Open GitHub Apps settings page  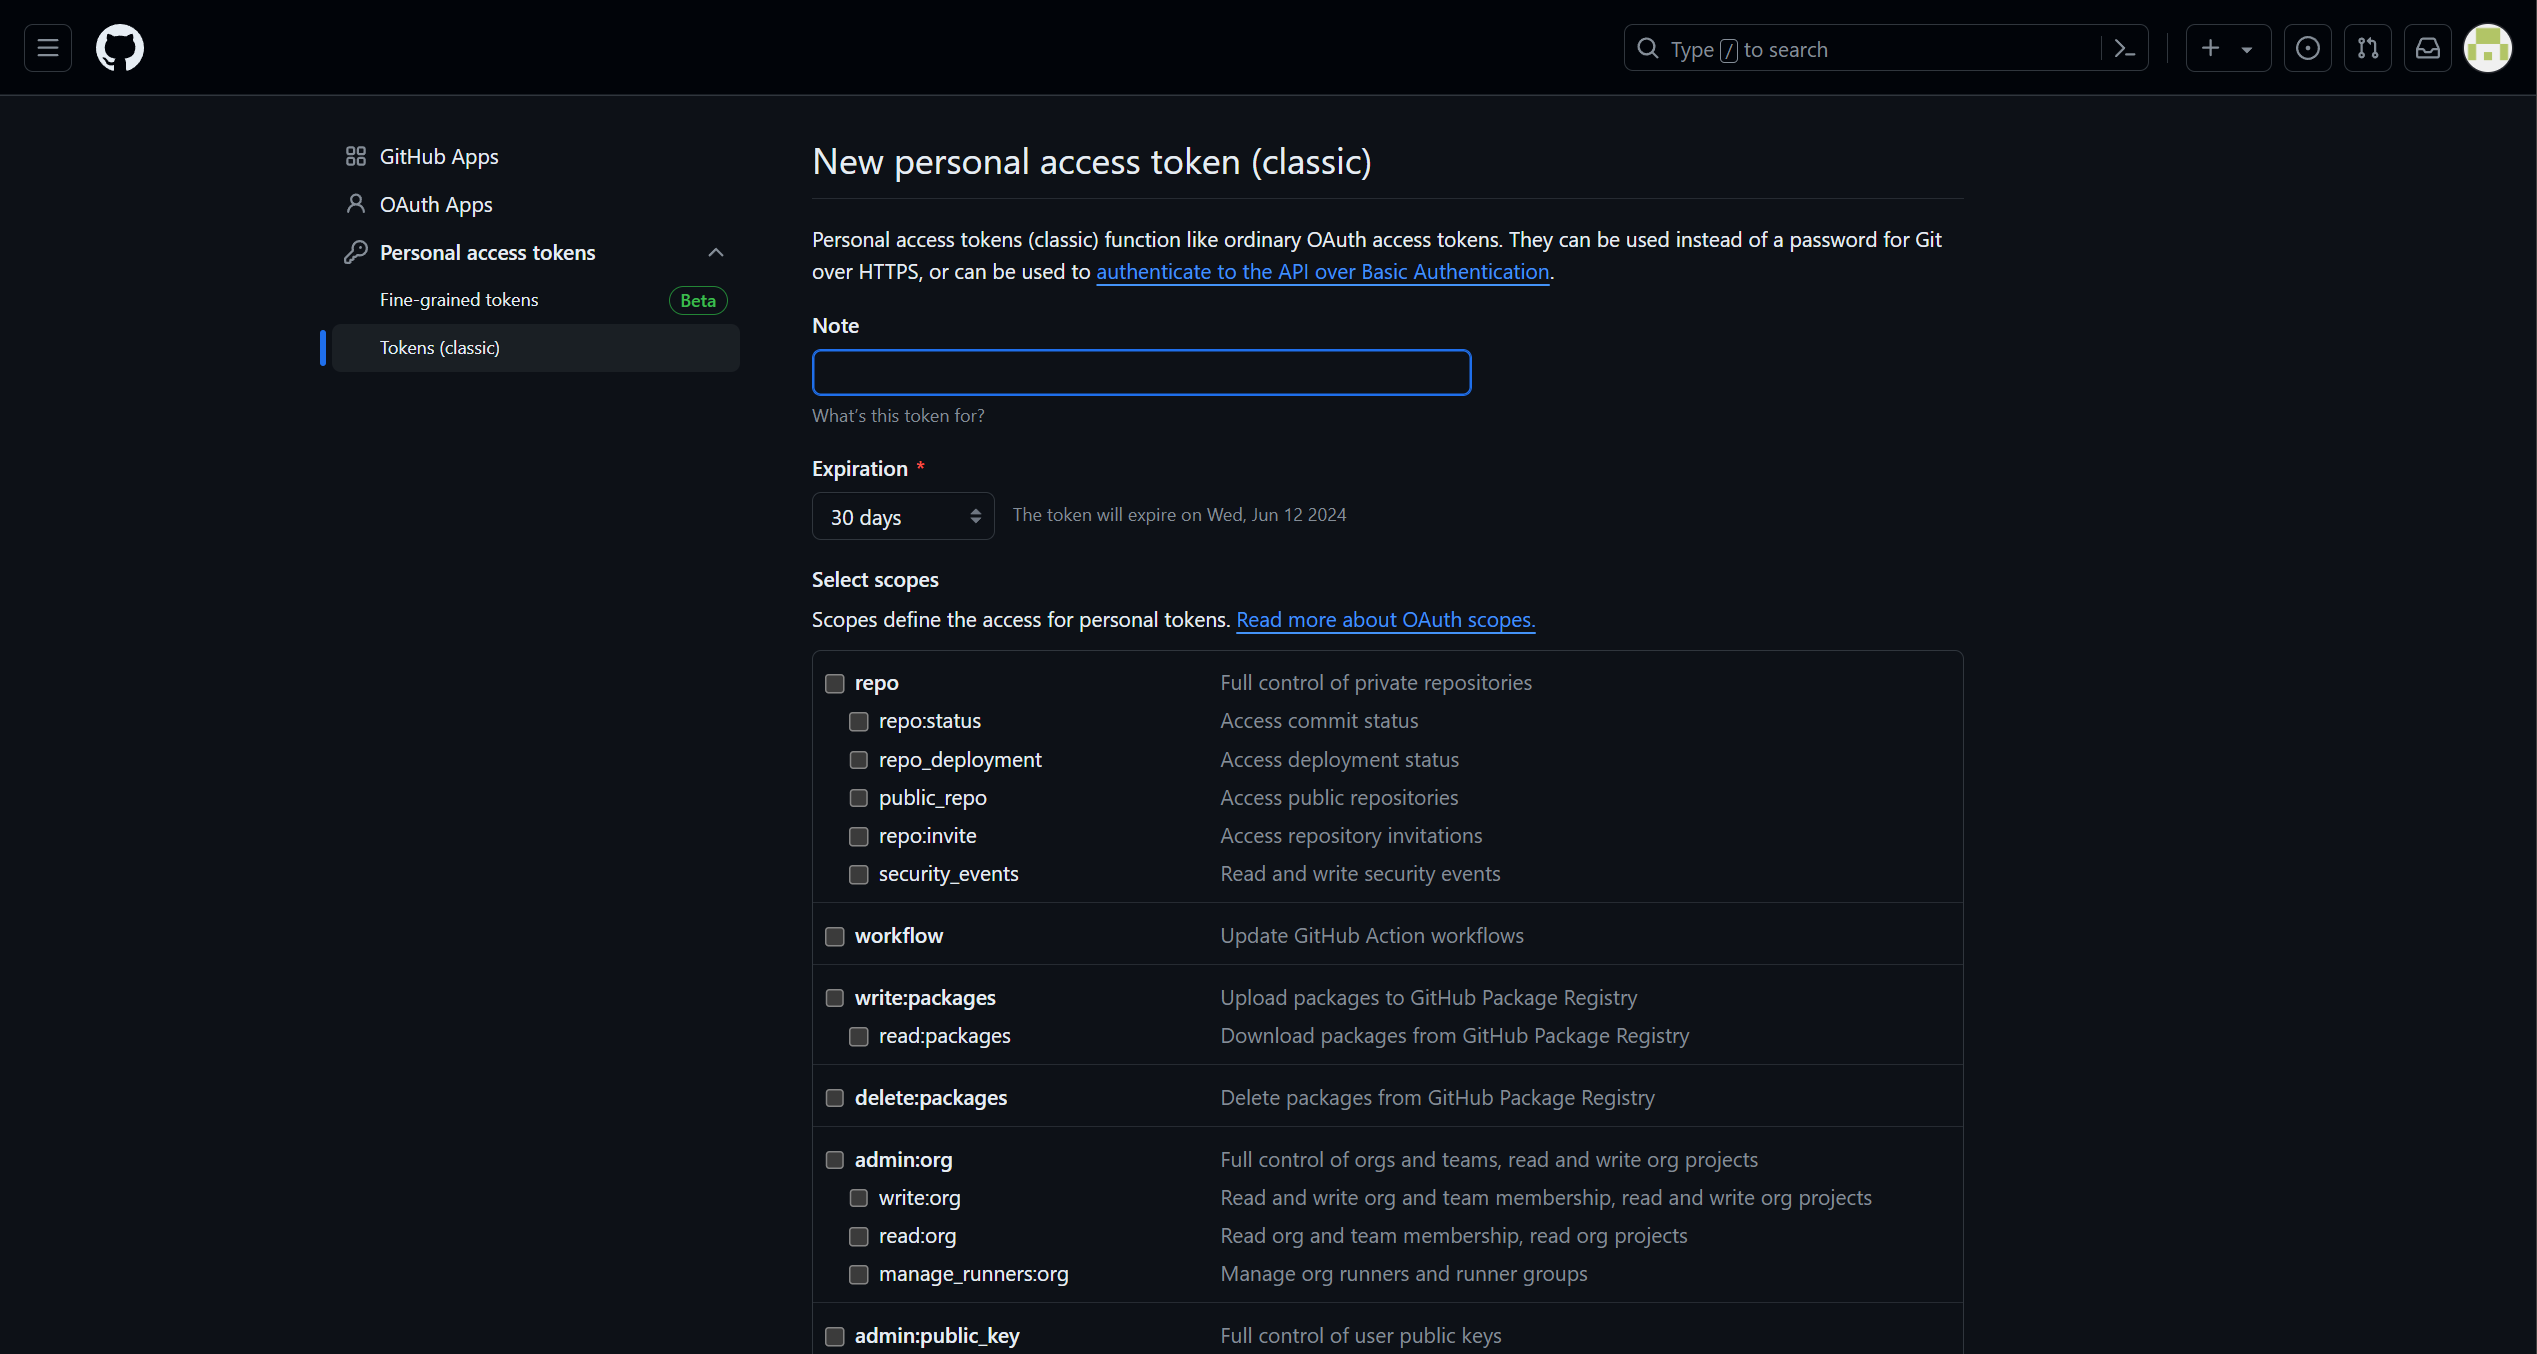439,156
